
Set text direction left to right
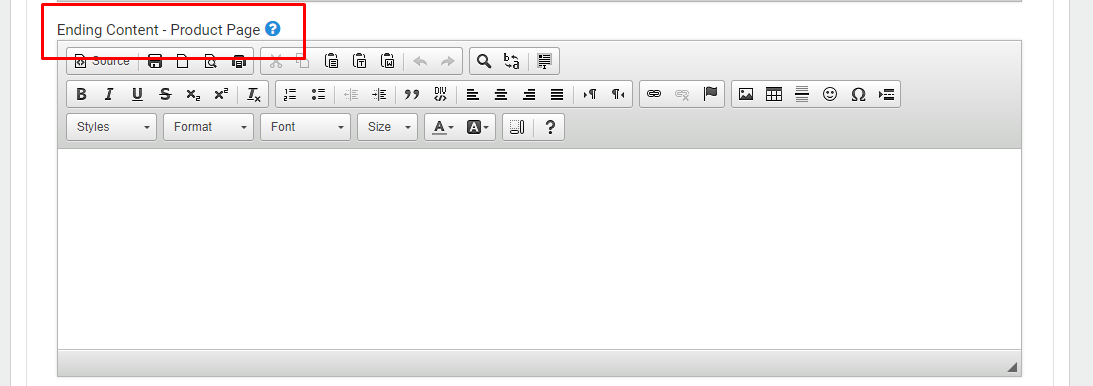click(590, 94)
